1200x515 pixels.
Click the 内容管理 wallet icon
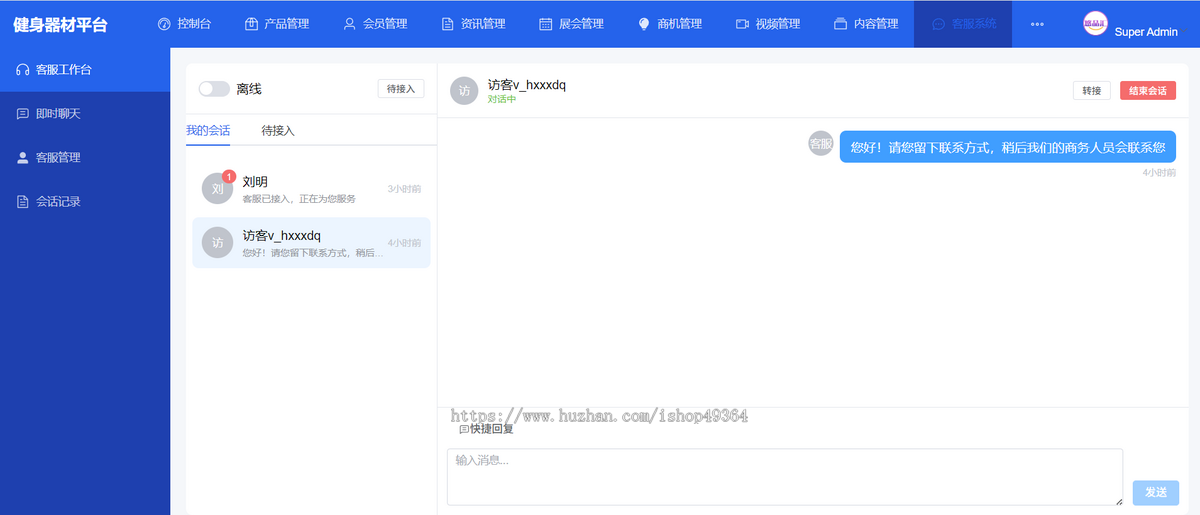pos(840,24)
